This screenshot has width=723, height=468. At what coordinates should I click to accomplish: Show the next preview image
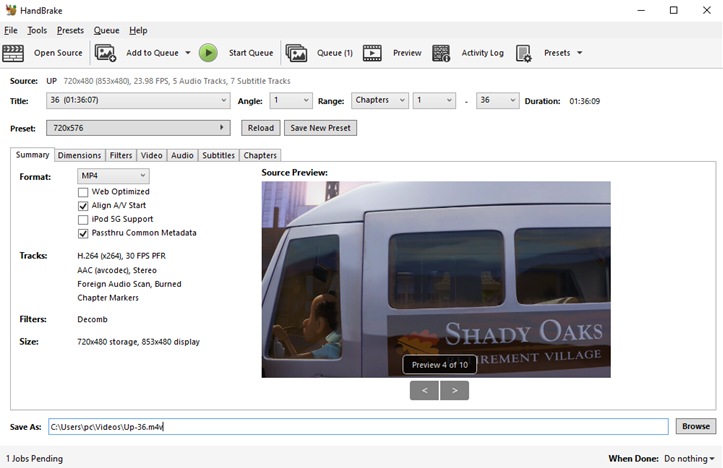[x=455, y=391]
